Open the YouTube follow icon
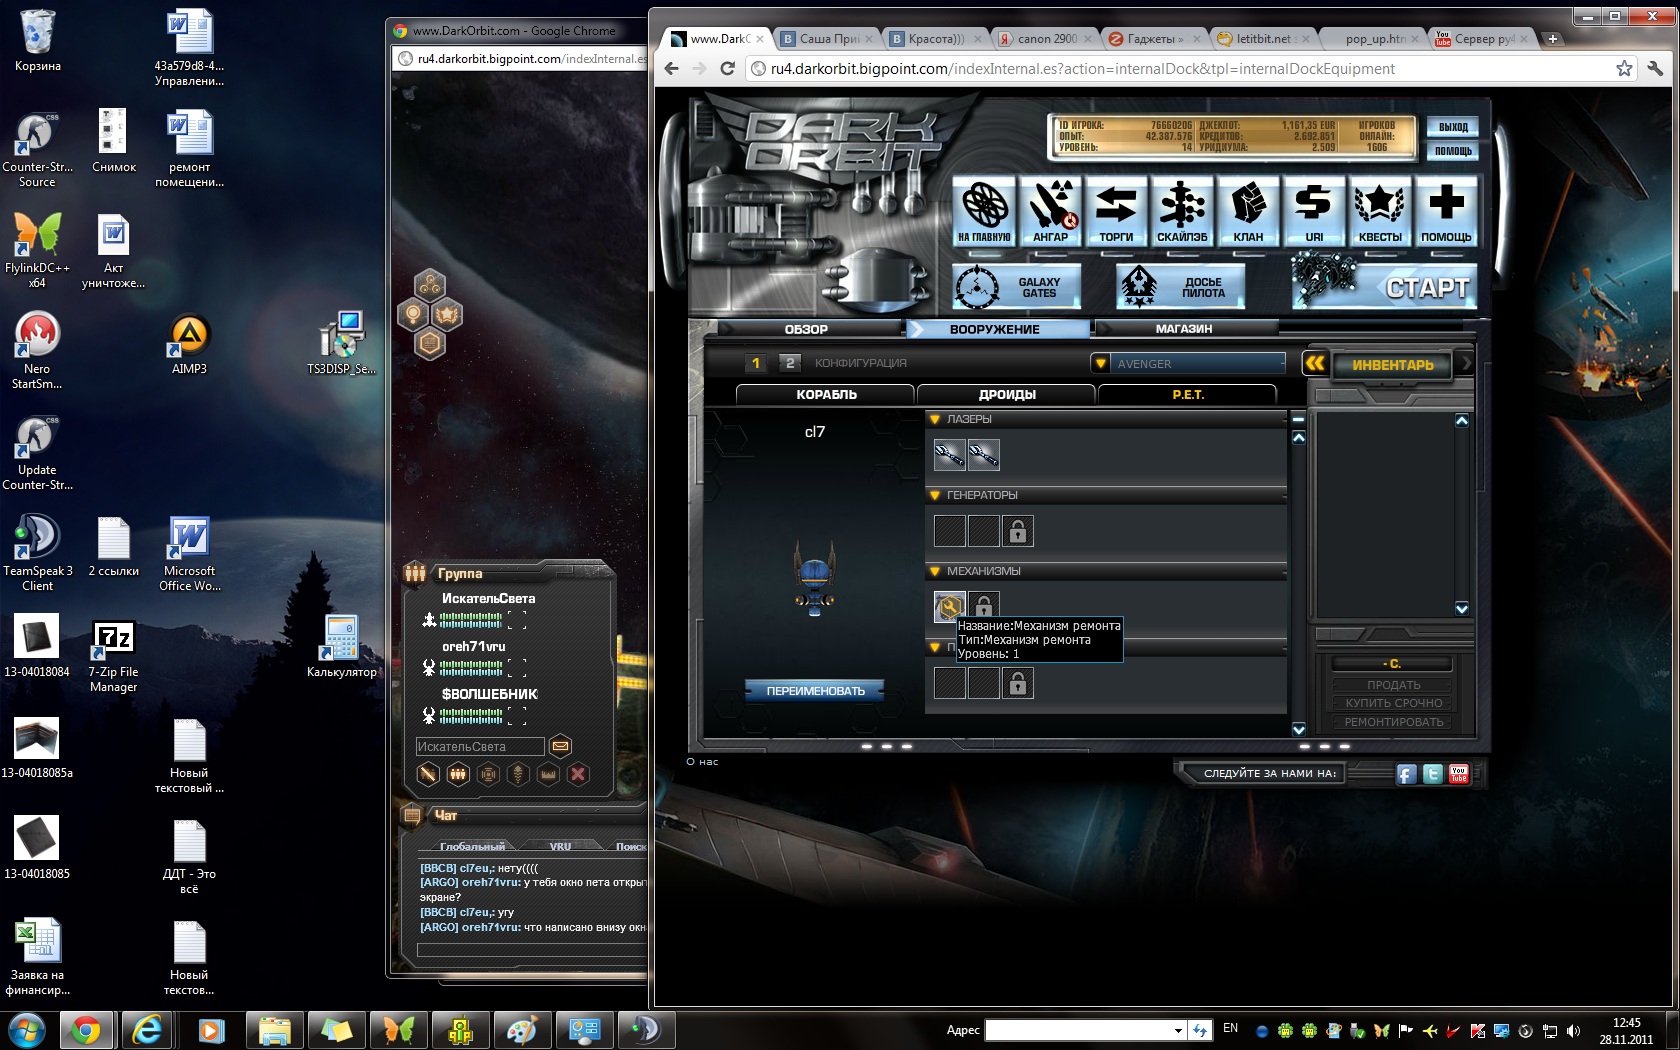Screen dimensions: 1680x1050 pyautogui.click(x=1459, y=774)
